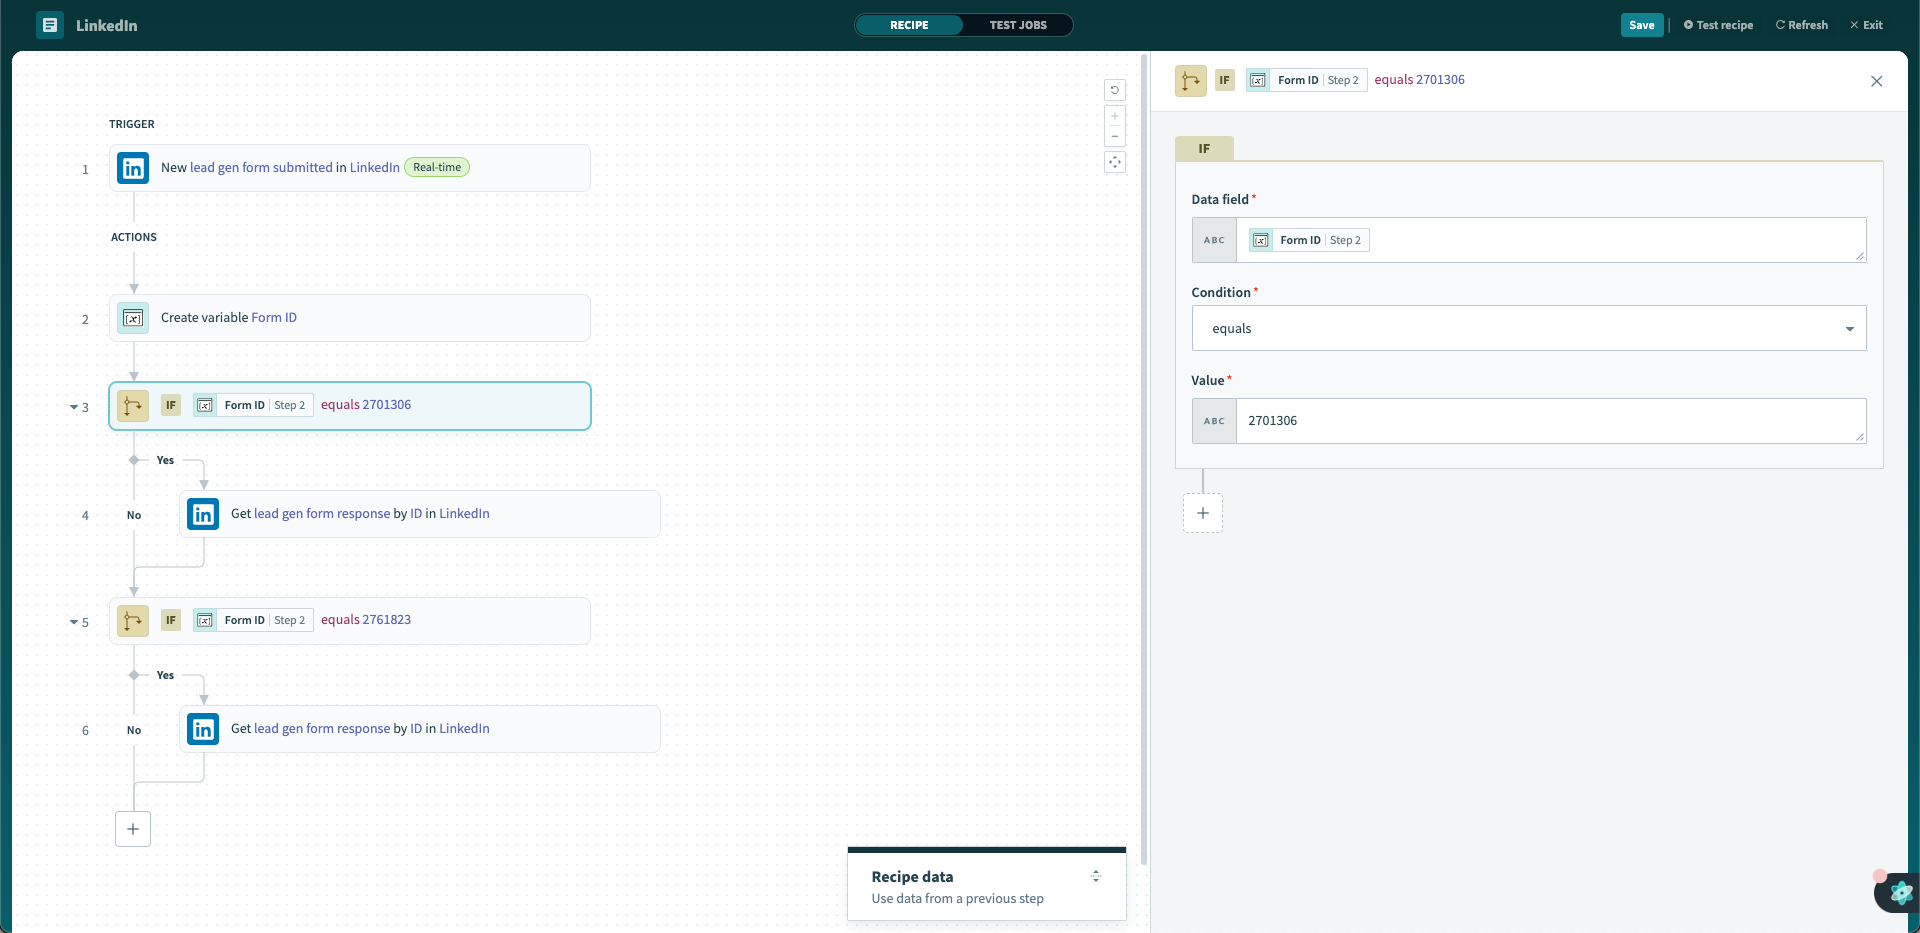Collapse step 3 IF block

(x=74, y=407)
